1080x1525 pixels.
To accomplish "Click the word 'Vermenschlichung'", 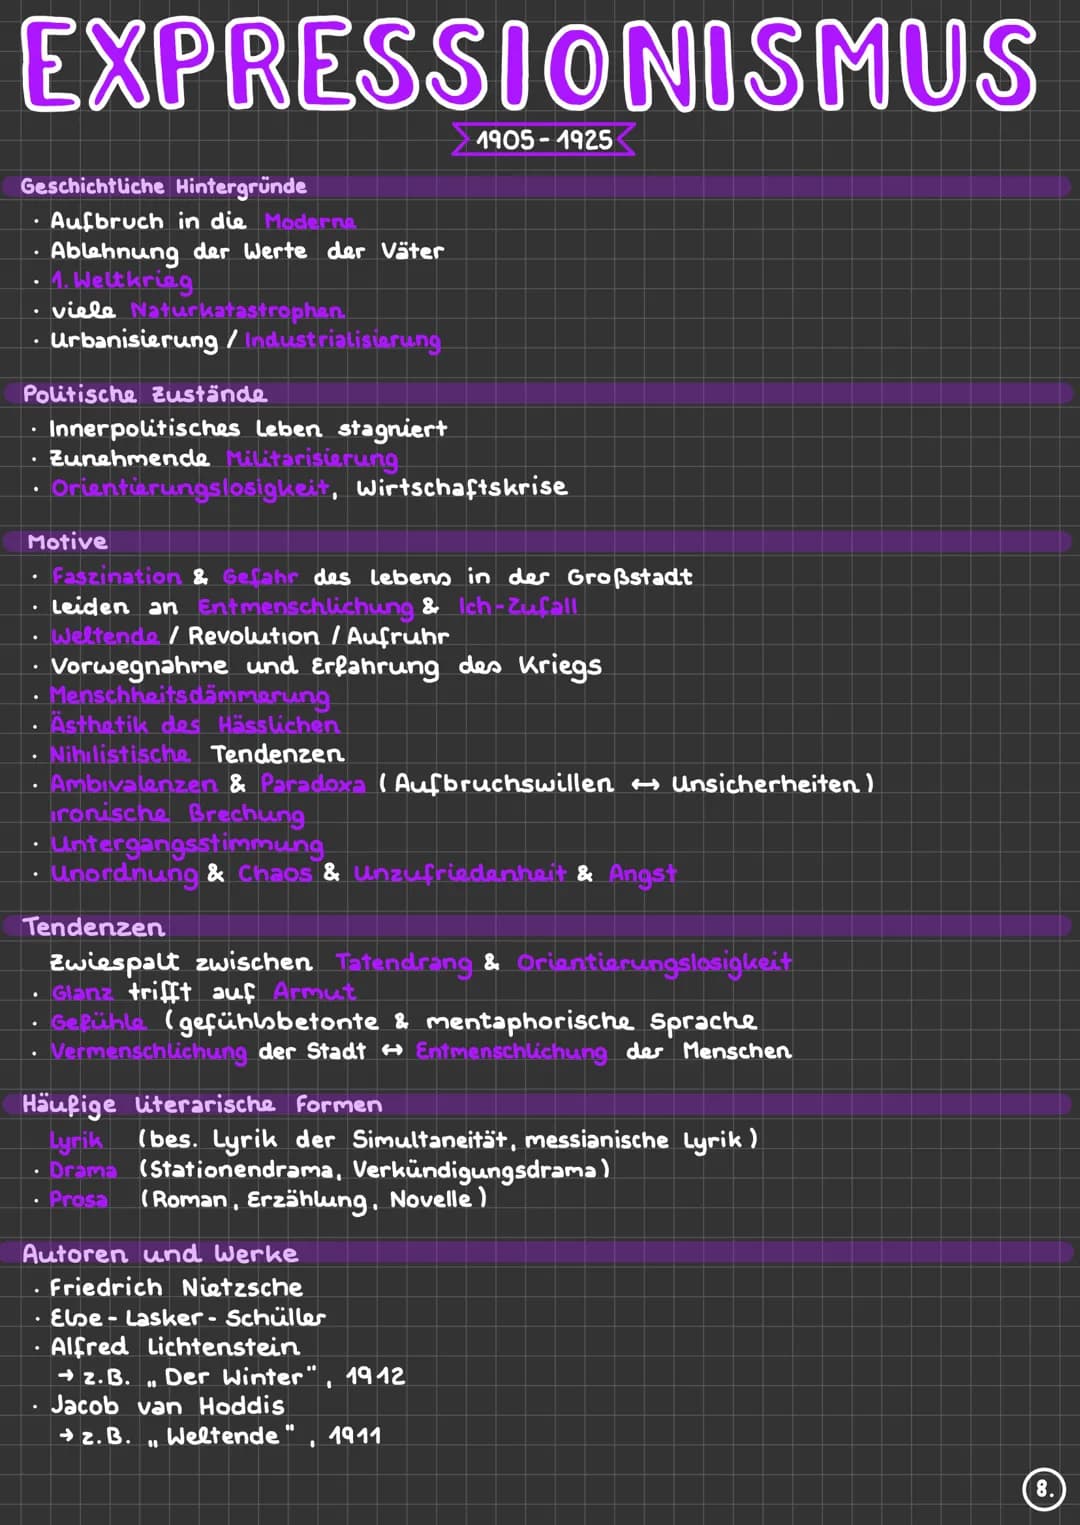I will 149,1052.
